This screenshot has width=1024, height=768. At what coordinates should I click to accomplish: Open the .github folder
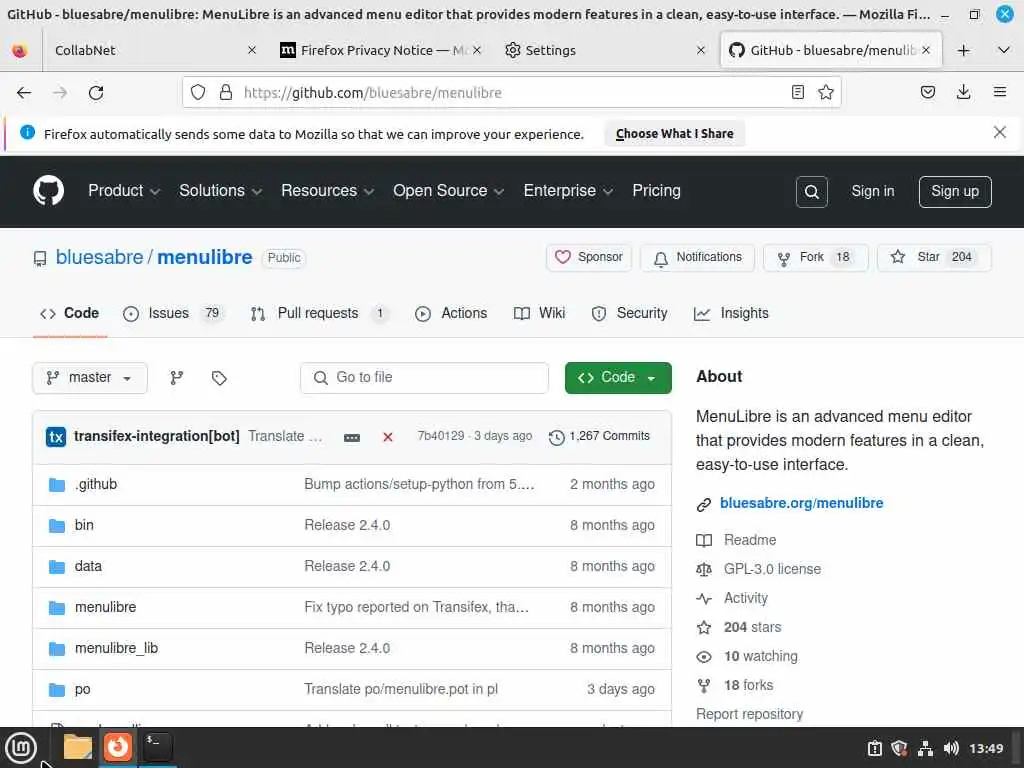(96, 485)
